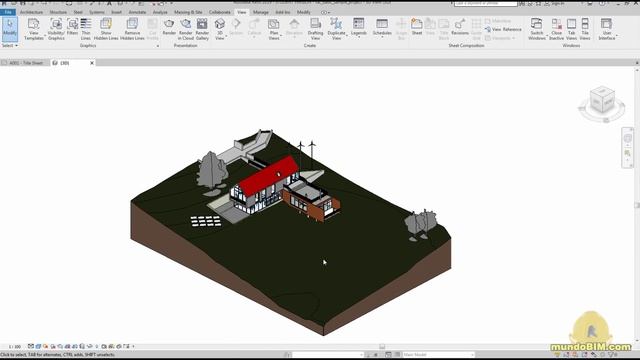
Task: Switch to the Insert ribbon tab
Action: [x=116, y=12]
